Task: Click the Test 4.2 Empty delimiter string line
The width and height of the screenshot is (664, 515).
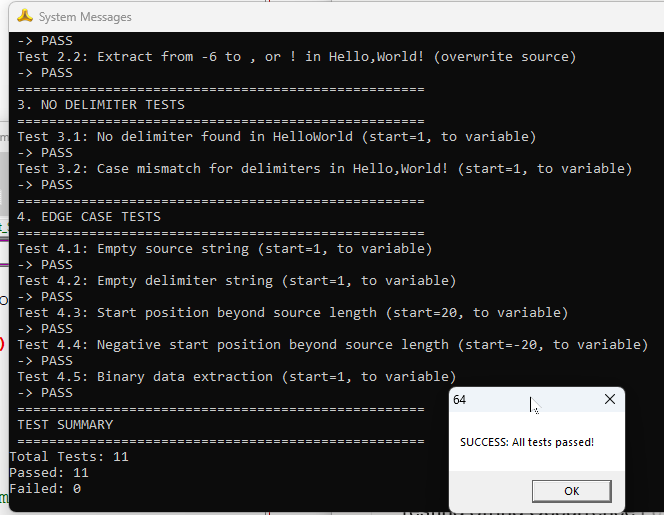Action: 236,281
